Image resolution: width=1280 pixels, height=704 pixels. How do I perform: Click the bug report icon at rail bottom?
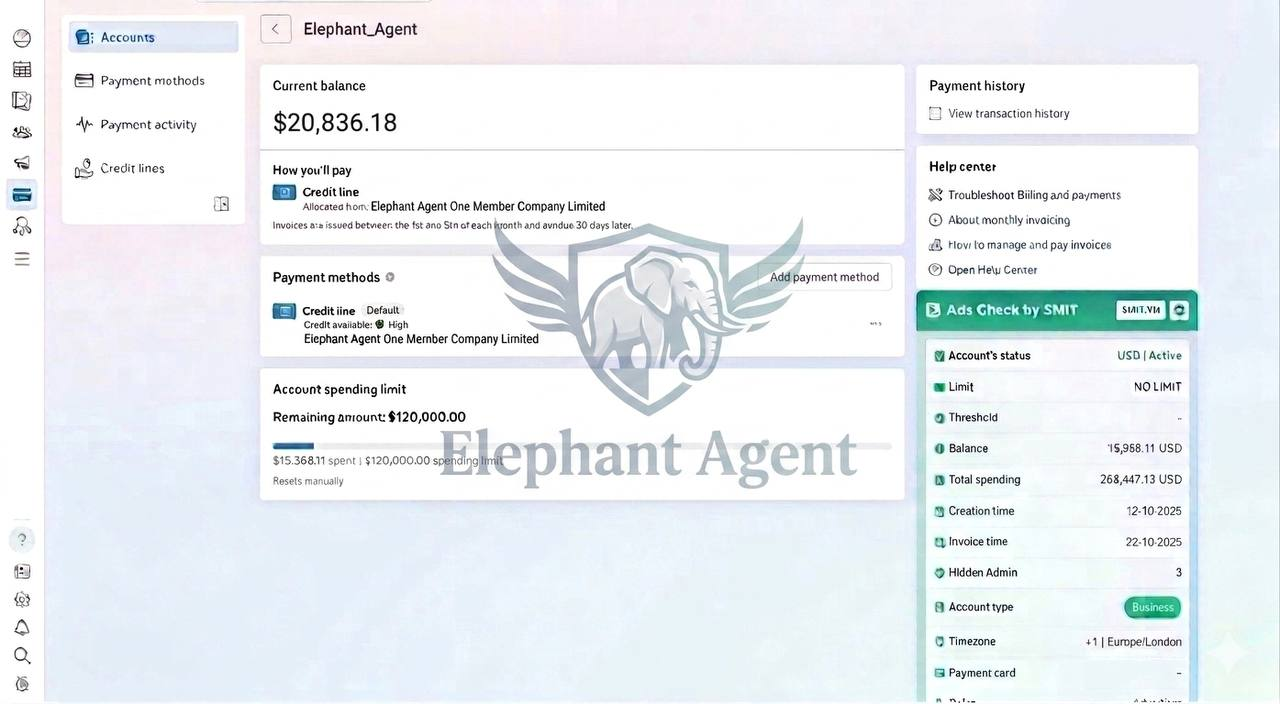tap(22, 684)
